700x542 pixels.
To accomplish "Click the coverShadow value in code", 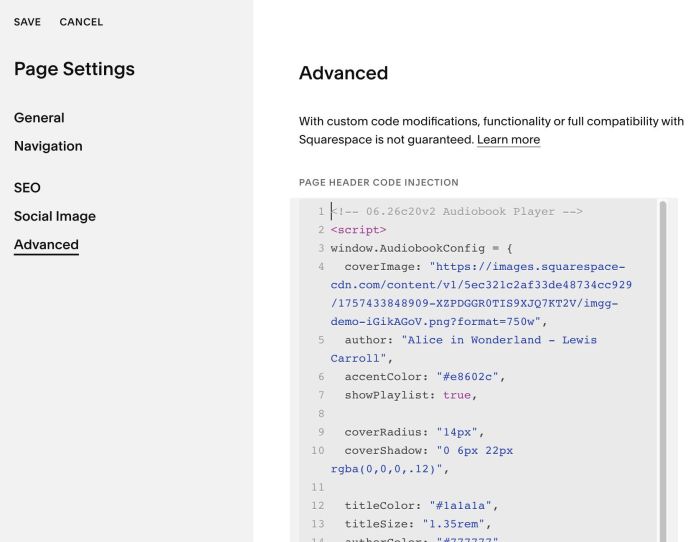I will click(x=422, y=460).
